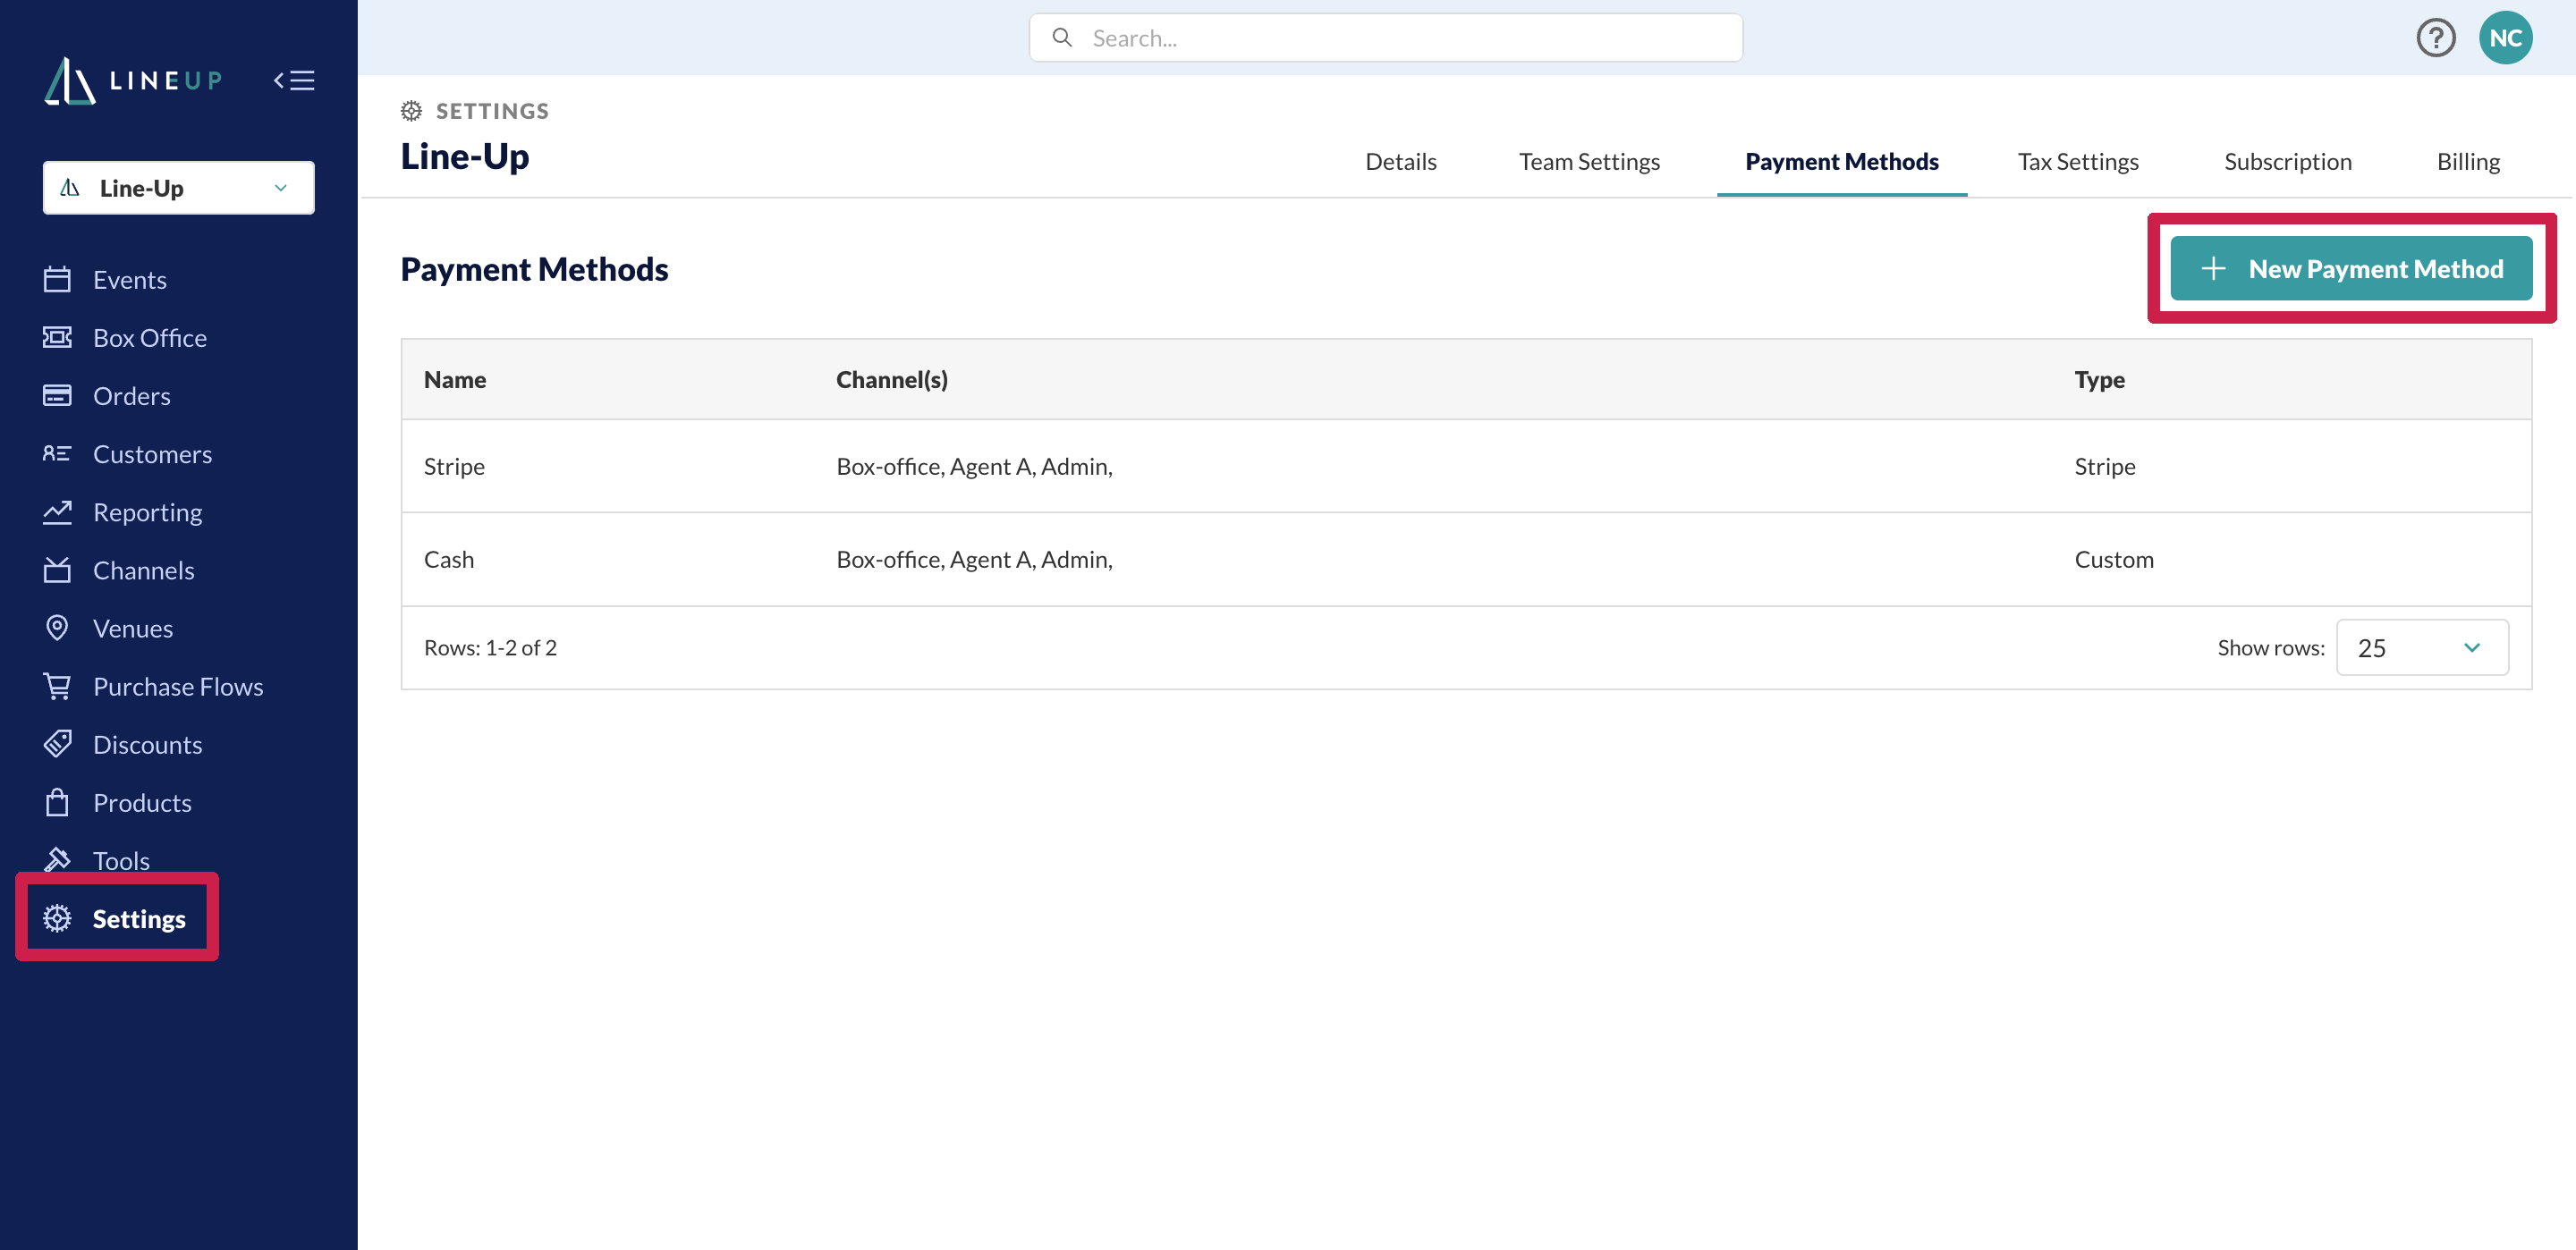Open Customers from the sidebar

point(152,453)
